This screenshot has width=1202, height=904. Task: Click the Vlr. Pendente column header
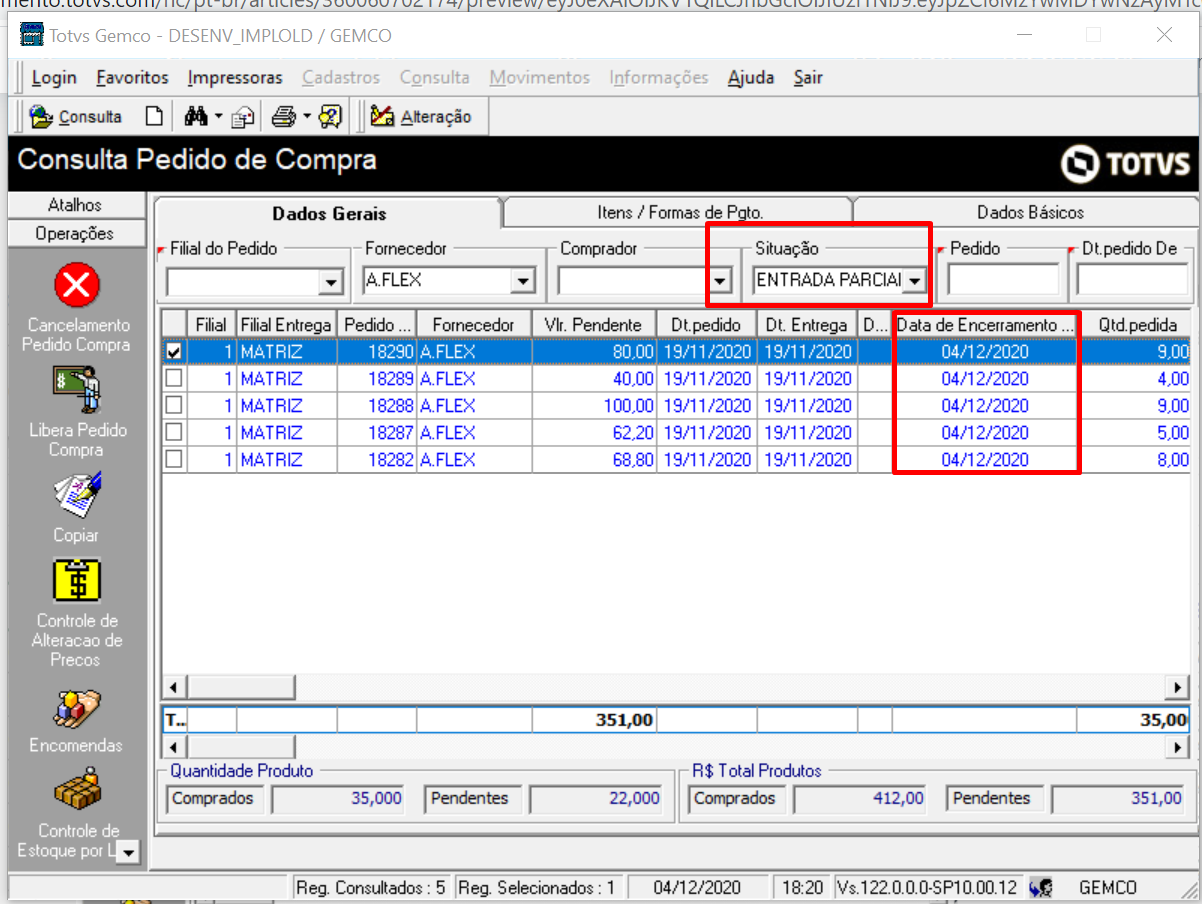594,325
